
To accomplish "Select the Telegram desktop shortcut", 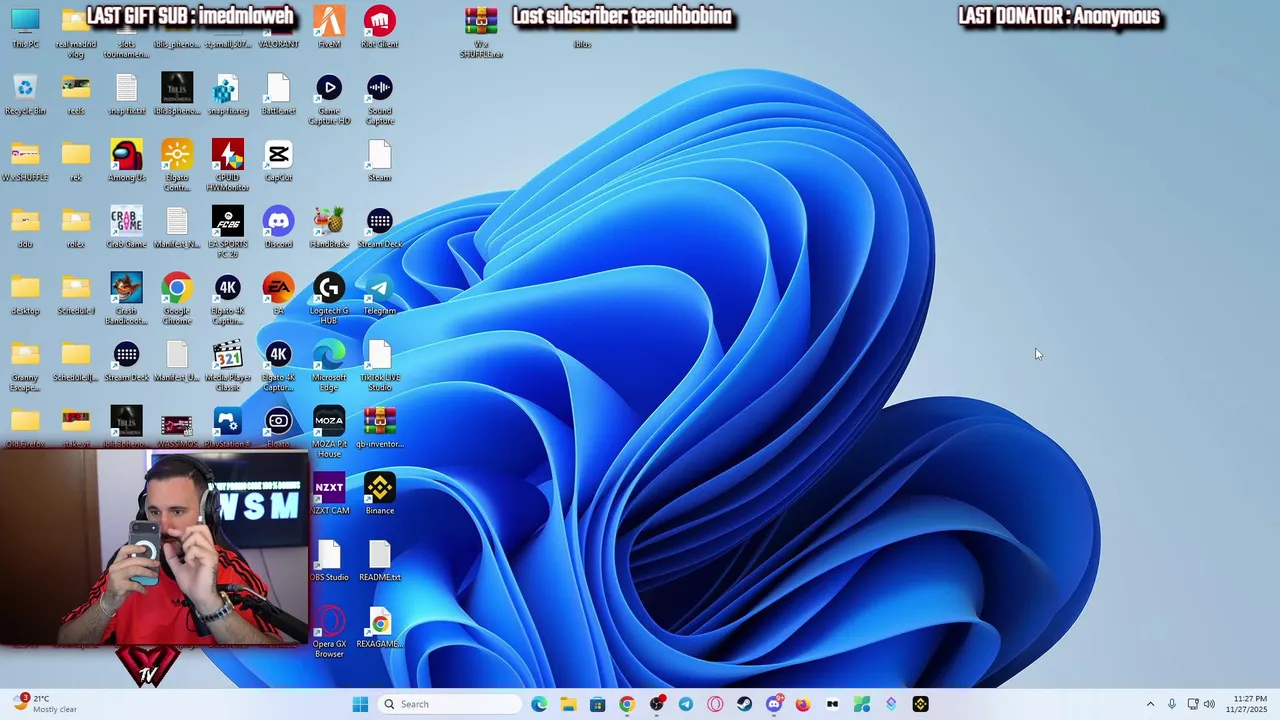I will coord(379,294).
